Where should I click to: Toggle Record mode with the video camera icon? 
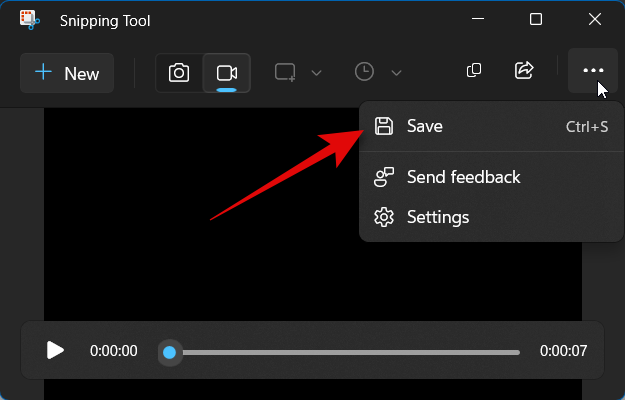click(227, 73)
